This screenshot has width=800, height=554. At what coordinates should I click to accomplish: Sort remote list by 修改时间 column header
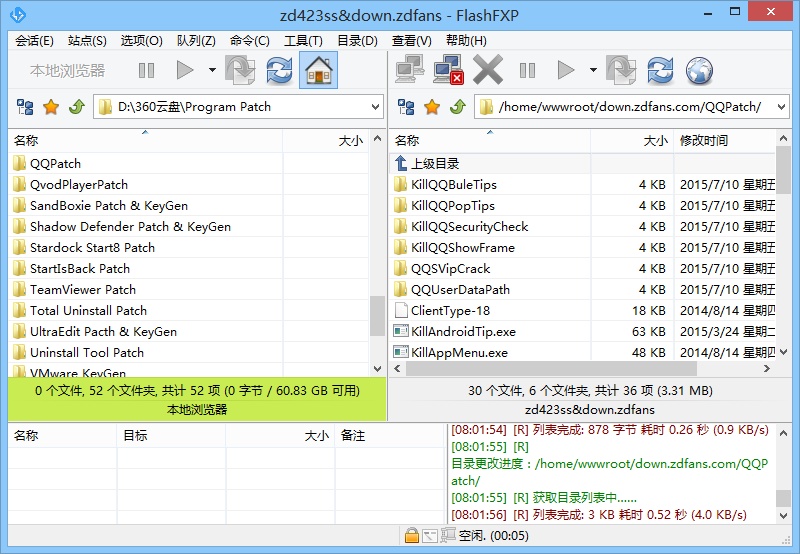(724, 141)
